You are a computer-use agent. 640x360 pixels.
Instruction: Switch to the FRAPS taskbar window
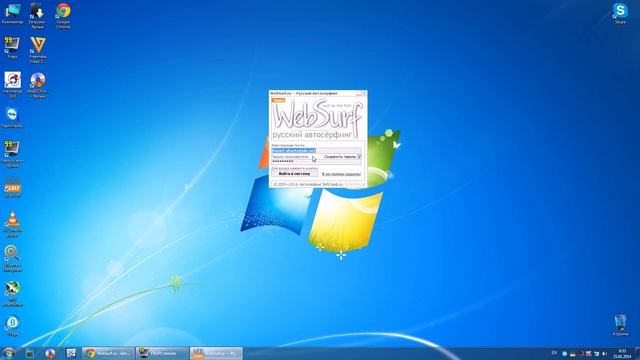click(162, 353)
